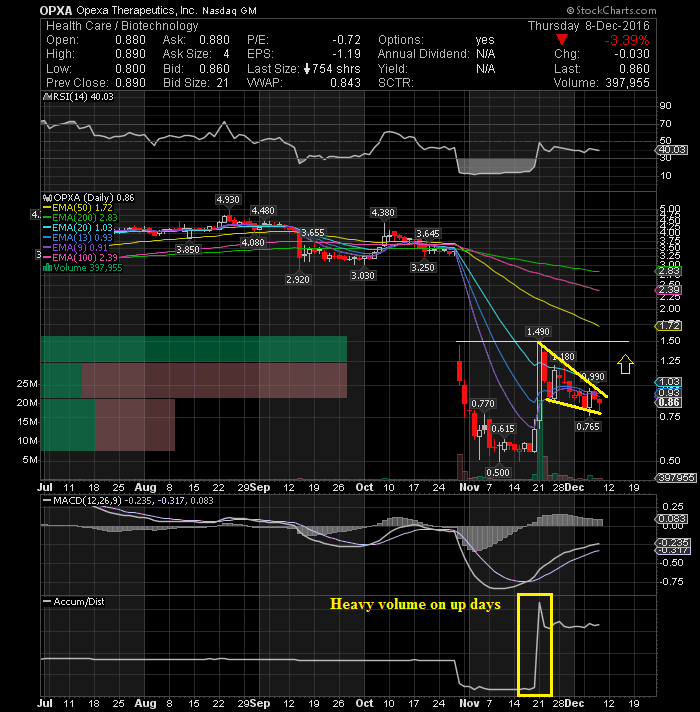Click the Bid 0.860 quote value

pyautogui.click(x=215, y=69)
